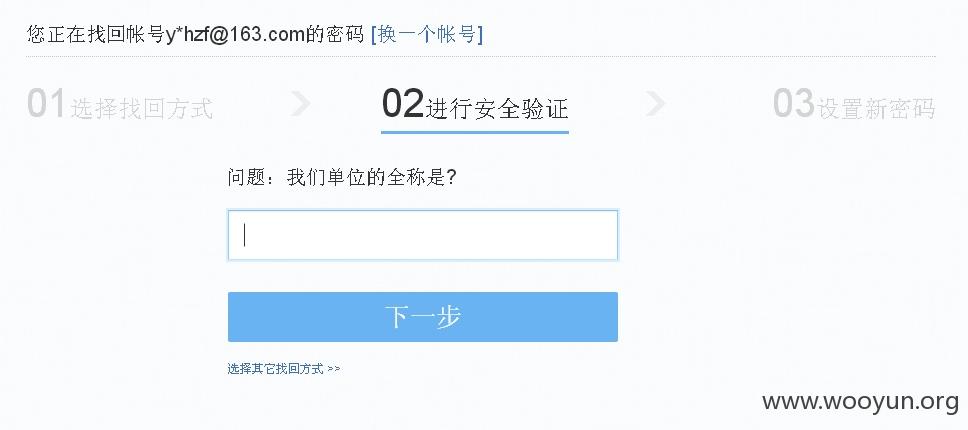Viewport: 968px width, 430px height.
Task: Click the large 01 step number
Action: coord(46,103)
